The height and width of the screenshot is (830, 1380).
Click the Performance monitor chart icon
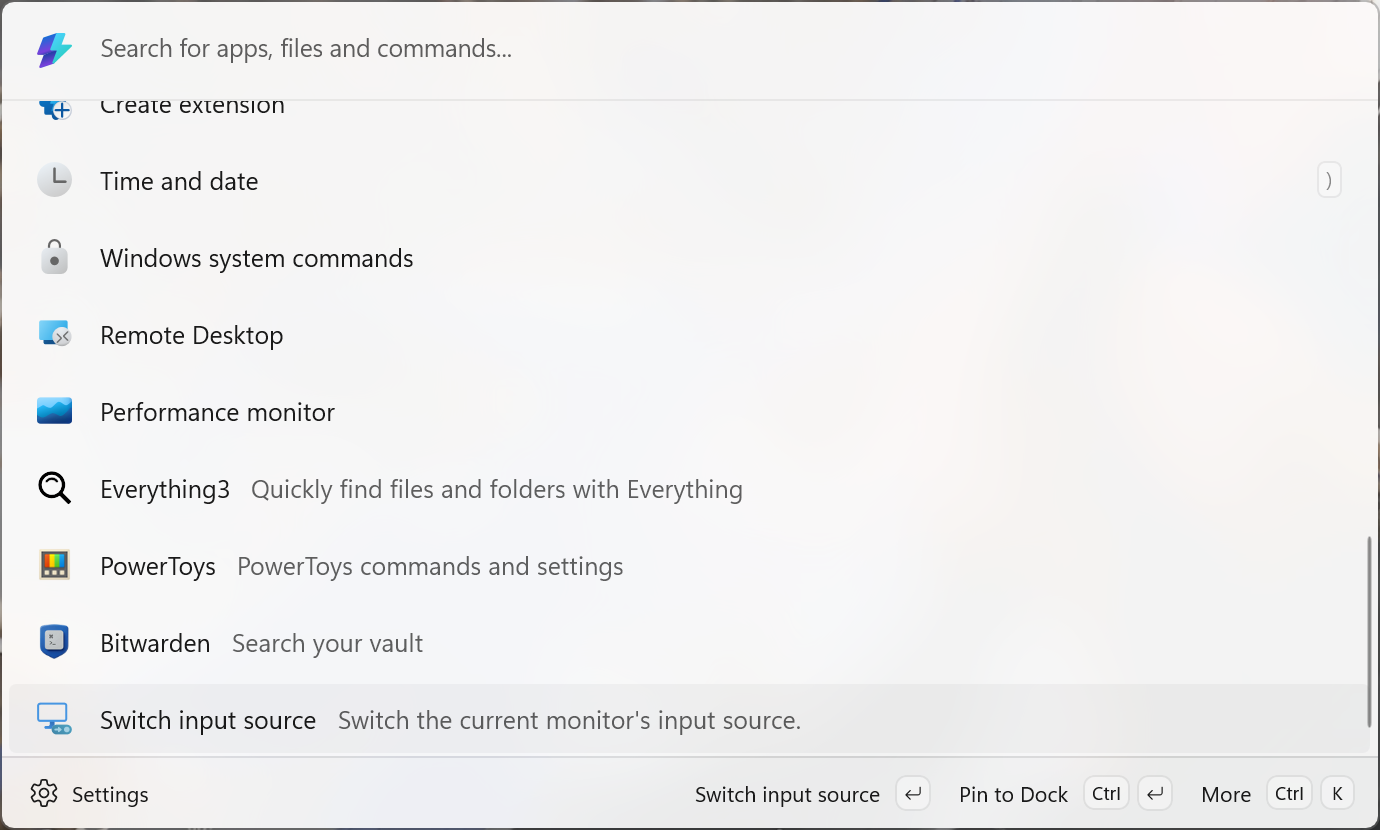(x=54, y=411)
